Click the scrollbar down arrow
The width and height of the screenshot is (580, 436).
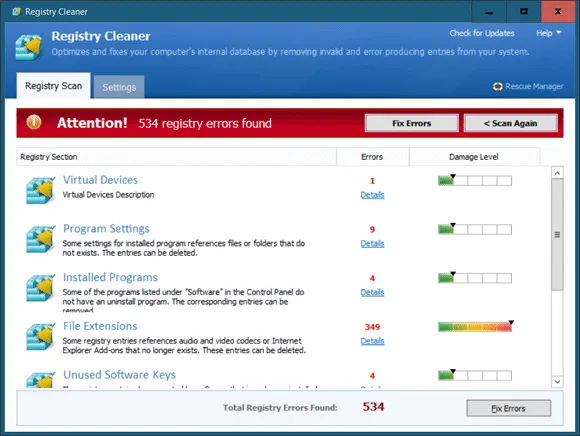click(557, 382)
